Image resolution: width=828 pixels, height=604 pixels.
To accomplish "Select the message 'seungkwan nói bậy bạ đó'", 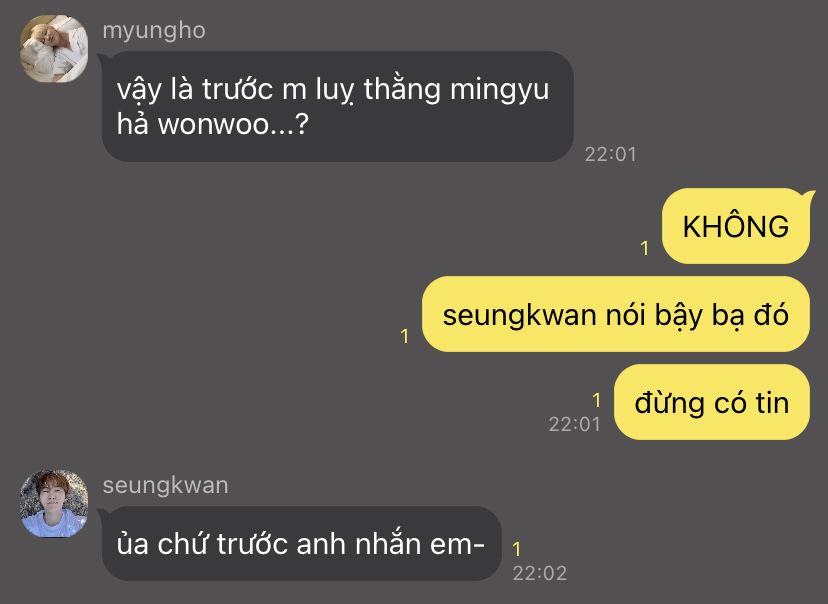I will [616, 314].
